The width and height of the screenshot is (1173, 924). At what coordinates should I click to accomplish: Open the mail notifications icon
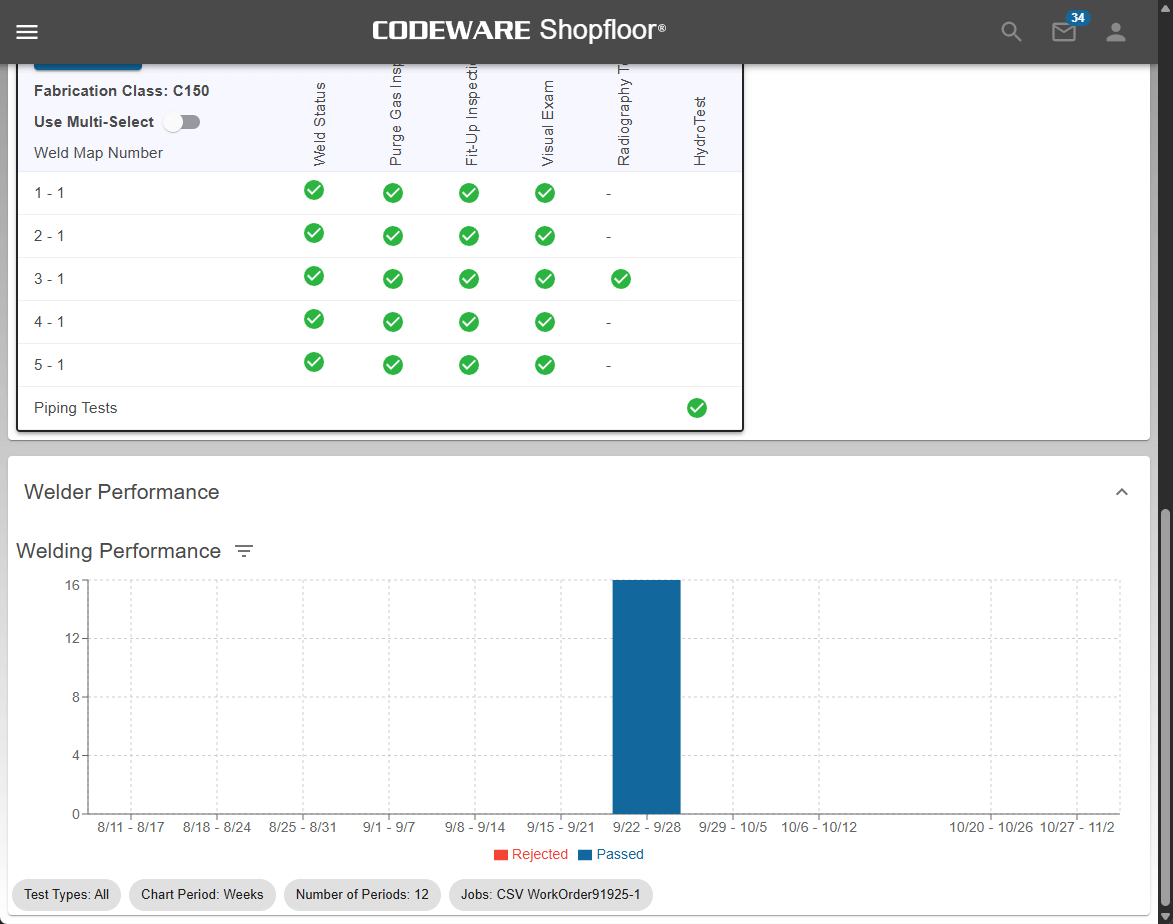pyautogui.click(x=1064, y=32)
